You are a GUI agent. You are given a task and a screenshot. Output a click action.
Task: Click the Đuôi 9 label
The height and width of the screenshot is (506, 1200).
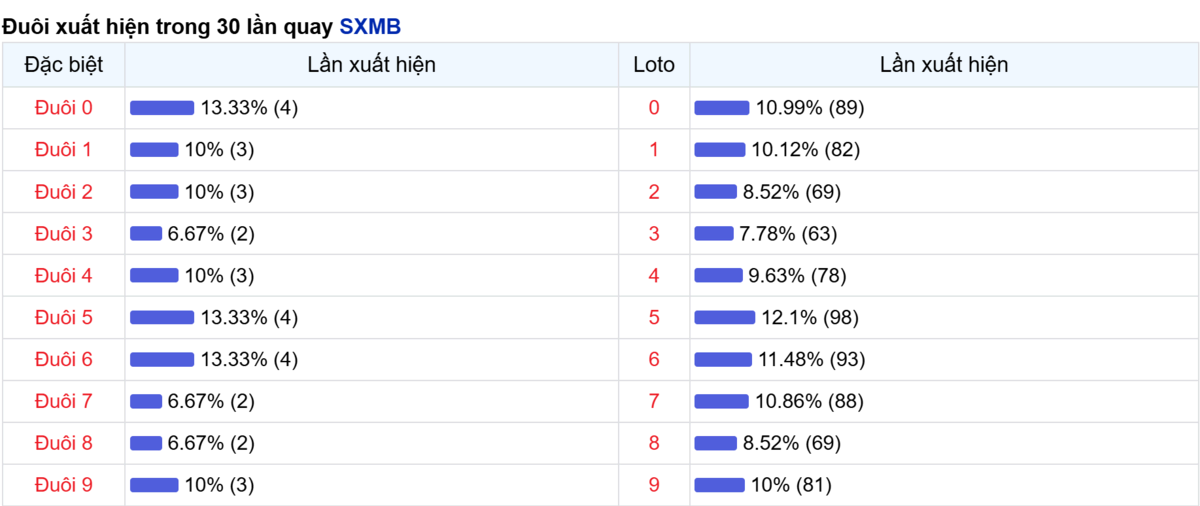[63, 486]
